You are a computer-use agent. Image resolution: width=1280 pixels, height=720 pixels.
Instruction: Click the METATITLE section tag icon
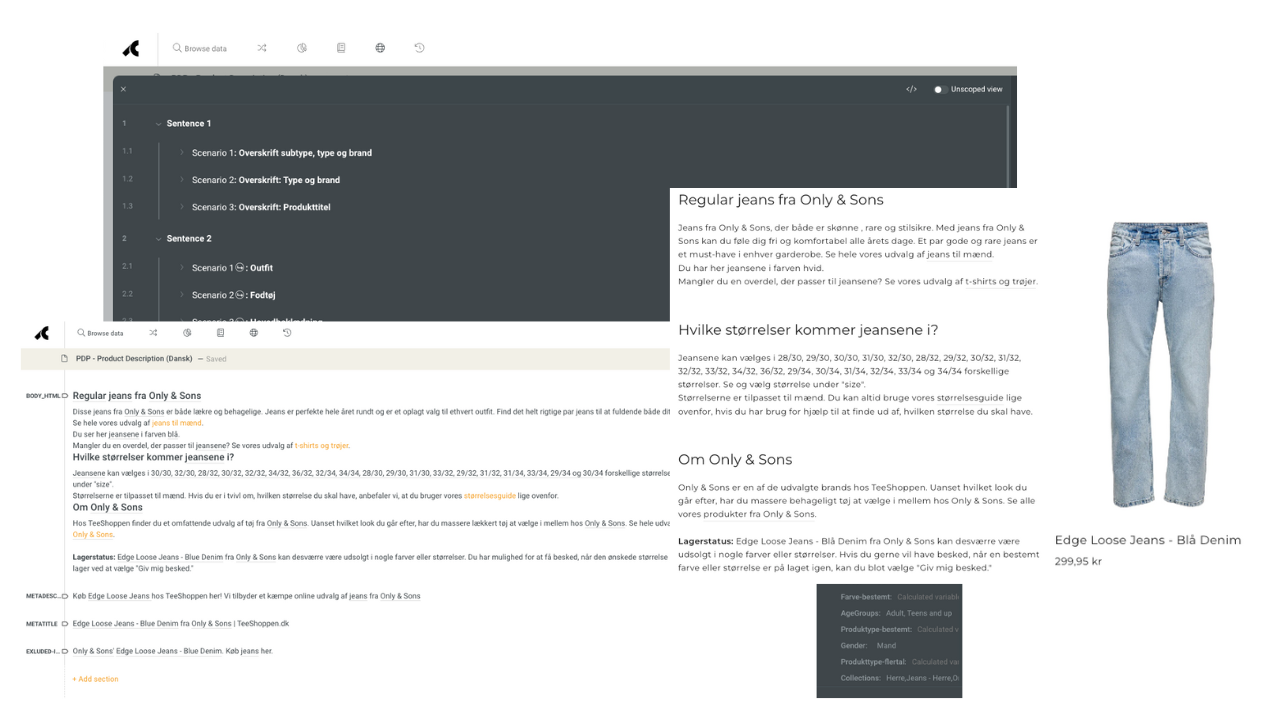(65, 624)
